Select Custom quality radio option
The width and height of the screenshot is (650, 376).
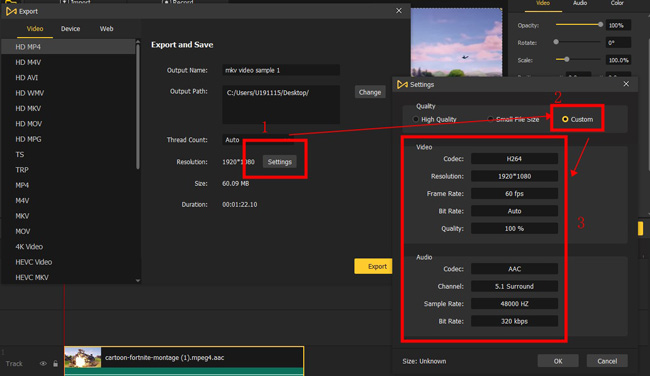[x=577, y=119]
